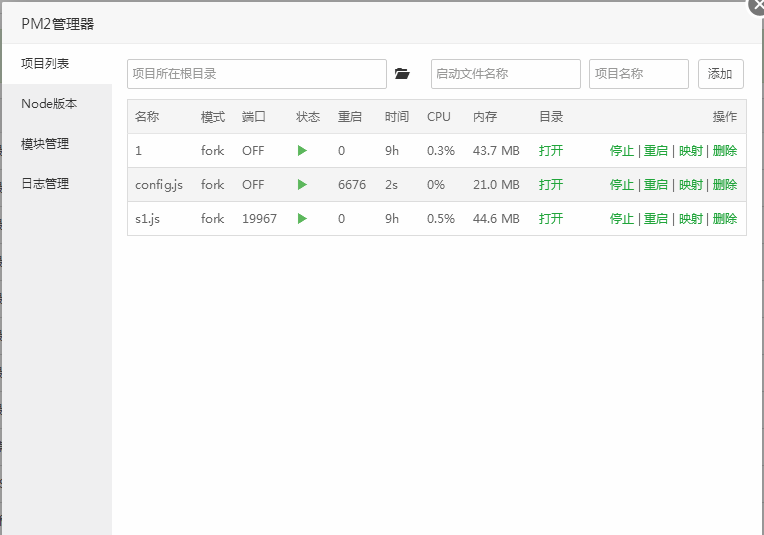Select the project name config.js
The image size is (764, 535).
tap(159, 185)
